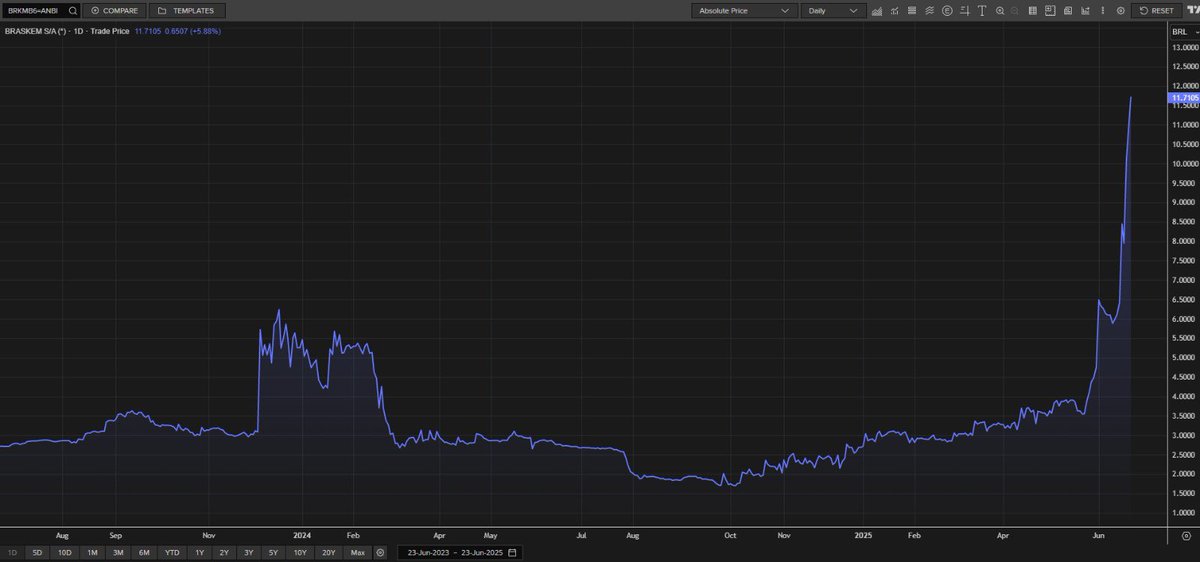Screen dimensions: 1200x562
Task: Open the indicators chart icon
Action: tap(895, 11)
